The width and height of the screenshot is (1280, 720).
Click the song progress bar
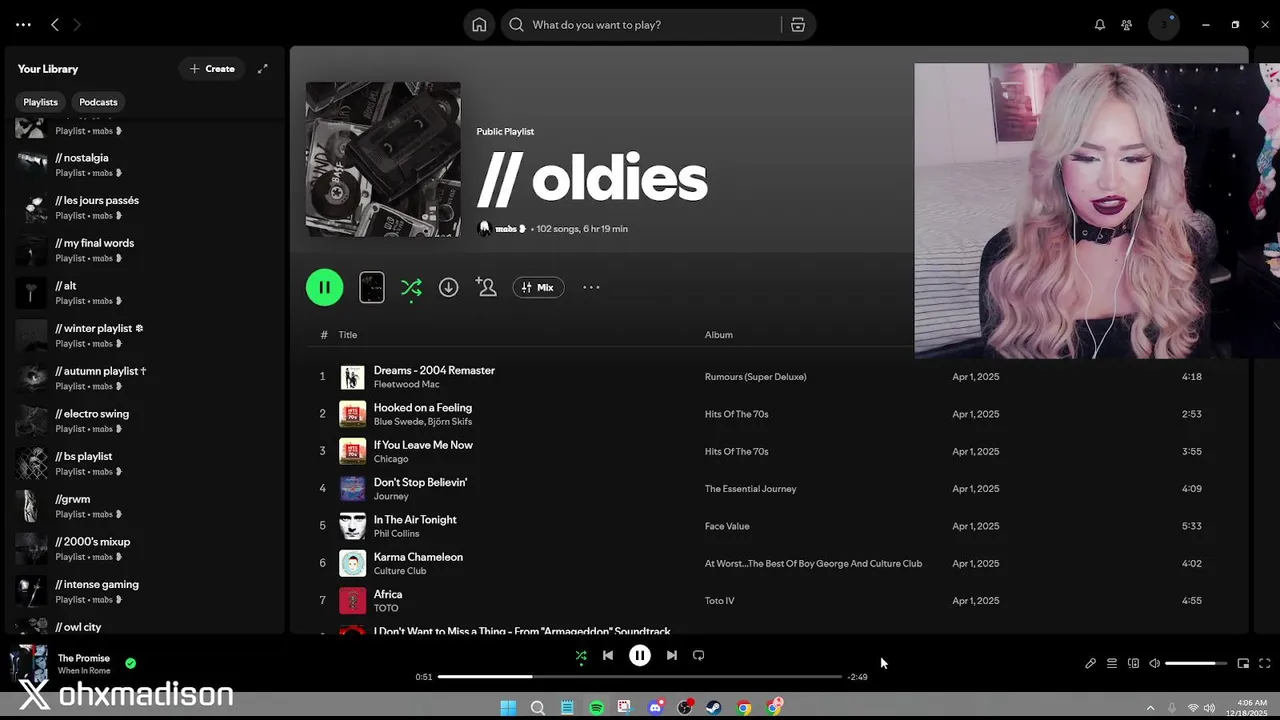pyautogui.click(x=640, y=677)
